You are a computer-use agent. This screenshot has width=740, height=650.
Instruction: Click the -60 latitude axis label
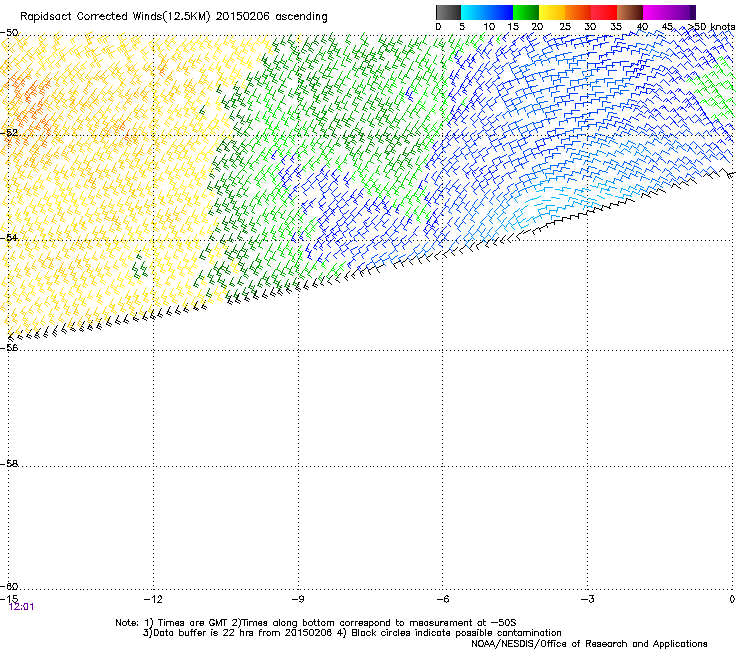click(x=9, y=586)
